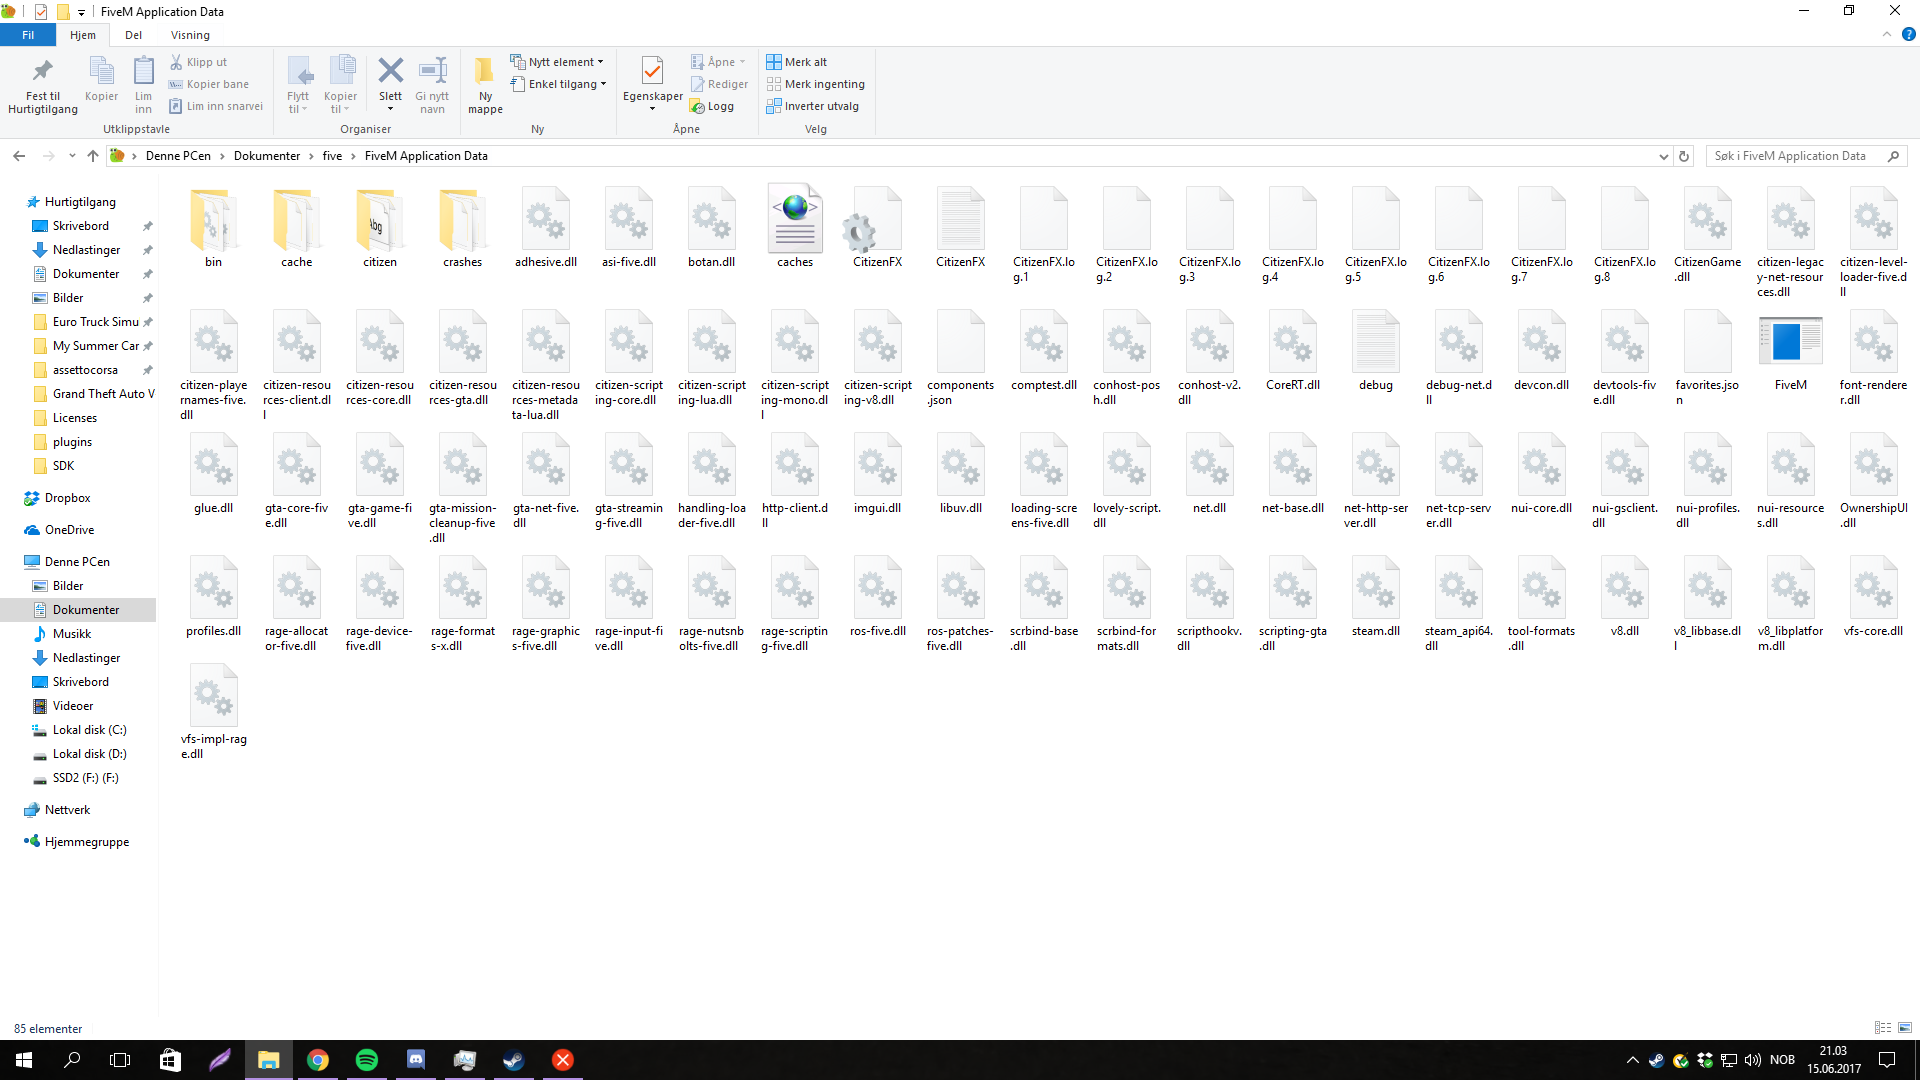The width and height of the screenshot is (1920, 1080).
Task: Switch to the Visning ribbon tab
Action: tap(190, 35)
